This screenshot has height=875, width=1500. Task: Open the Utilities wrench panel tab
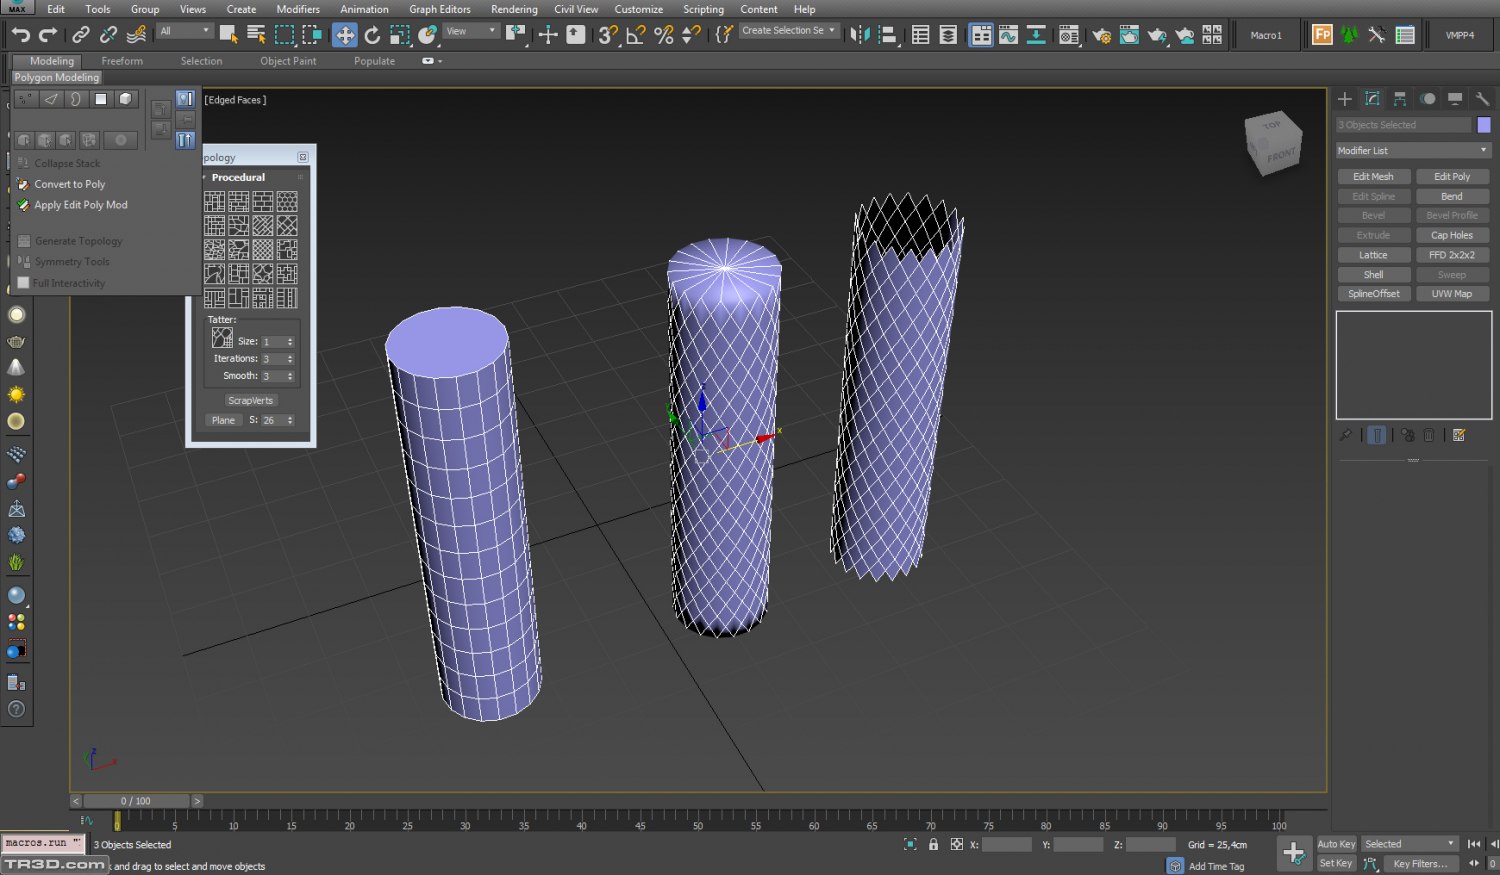click(1482, 99)
